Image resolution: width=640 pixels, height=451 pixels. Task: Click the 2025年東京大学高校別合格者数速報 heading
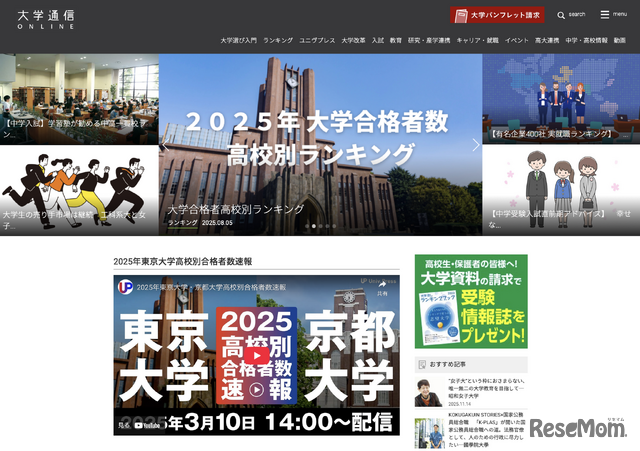point(182,262)
